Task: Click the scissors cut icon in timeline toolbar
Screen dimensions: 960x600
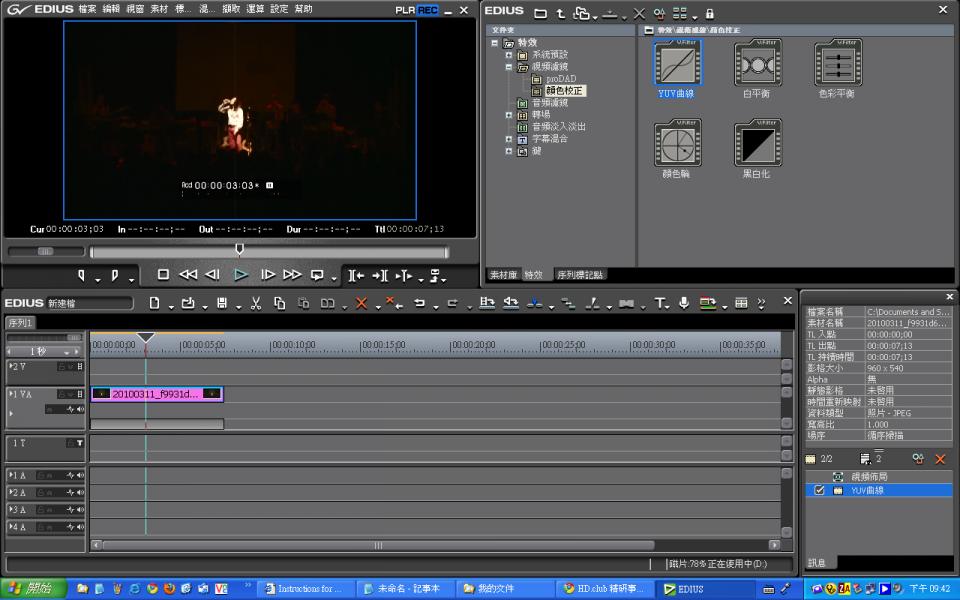Action: tap(256, 303)
